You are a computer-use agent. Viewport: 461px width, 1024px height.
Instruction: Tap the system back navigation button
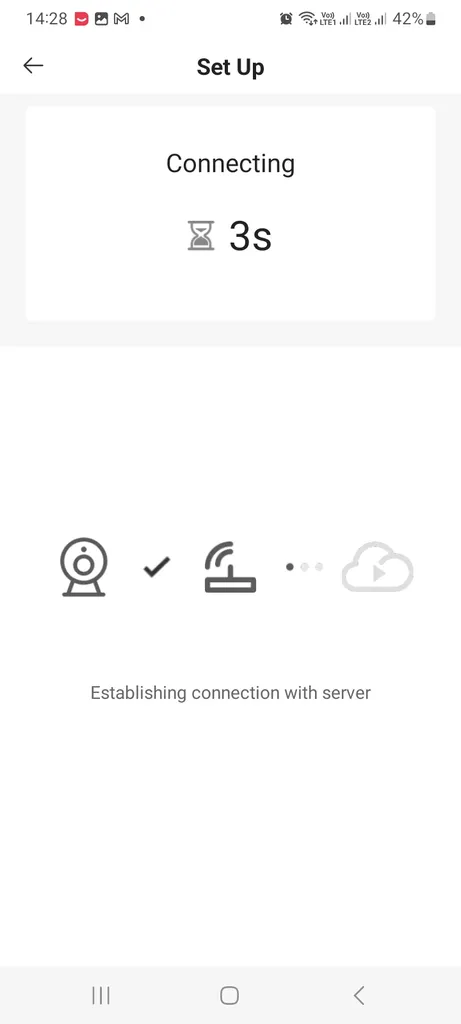pyautogui.click(x=358, y=995)
